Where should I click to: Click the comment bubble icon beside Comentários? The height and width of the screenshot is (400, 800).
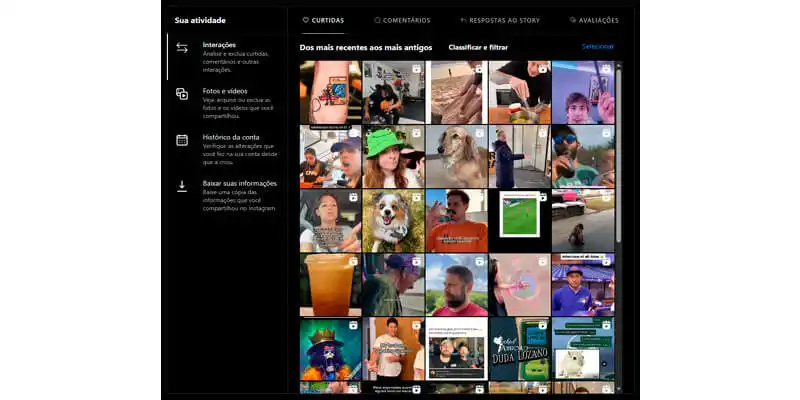coord(377,20)
